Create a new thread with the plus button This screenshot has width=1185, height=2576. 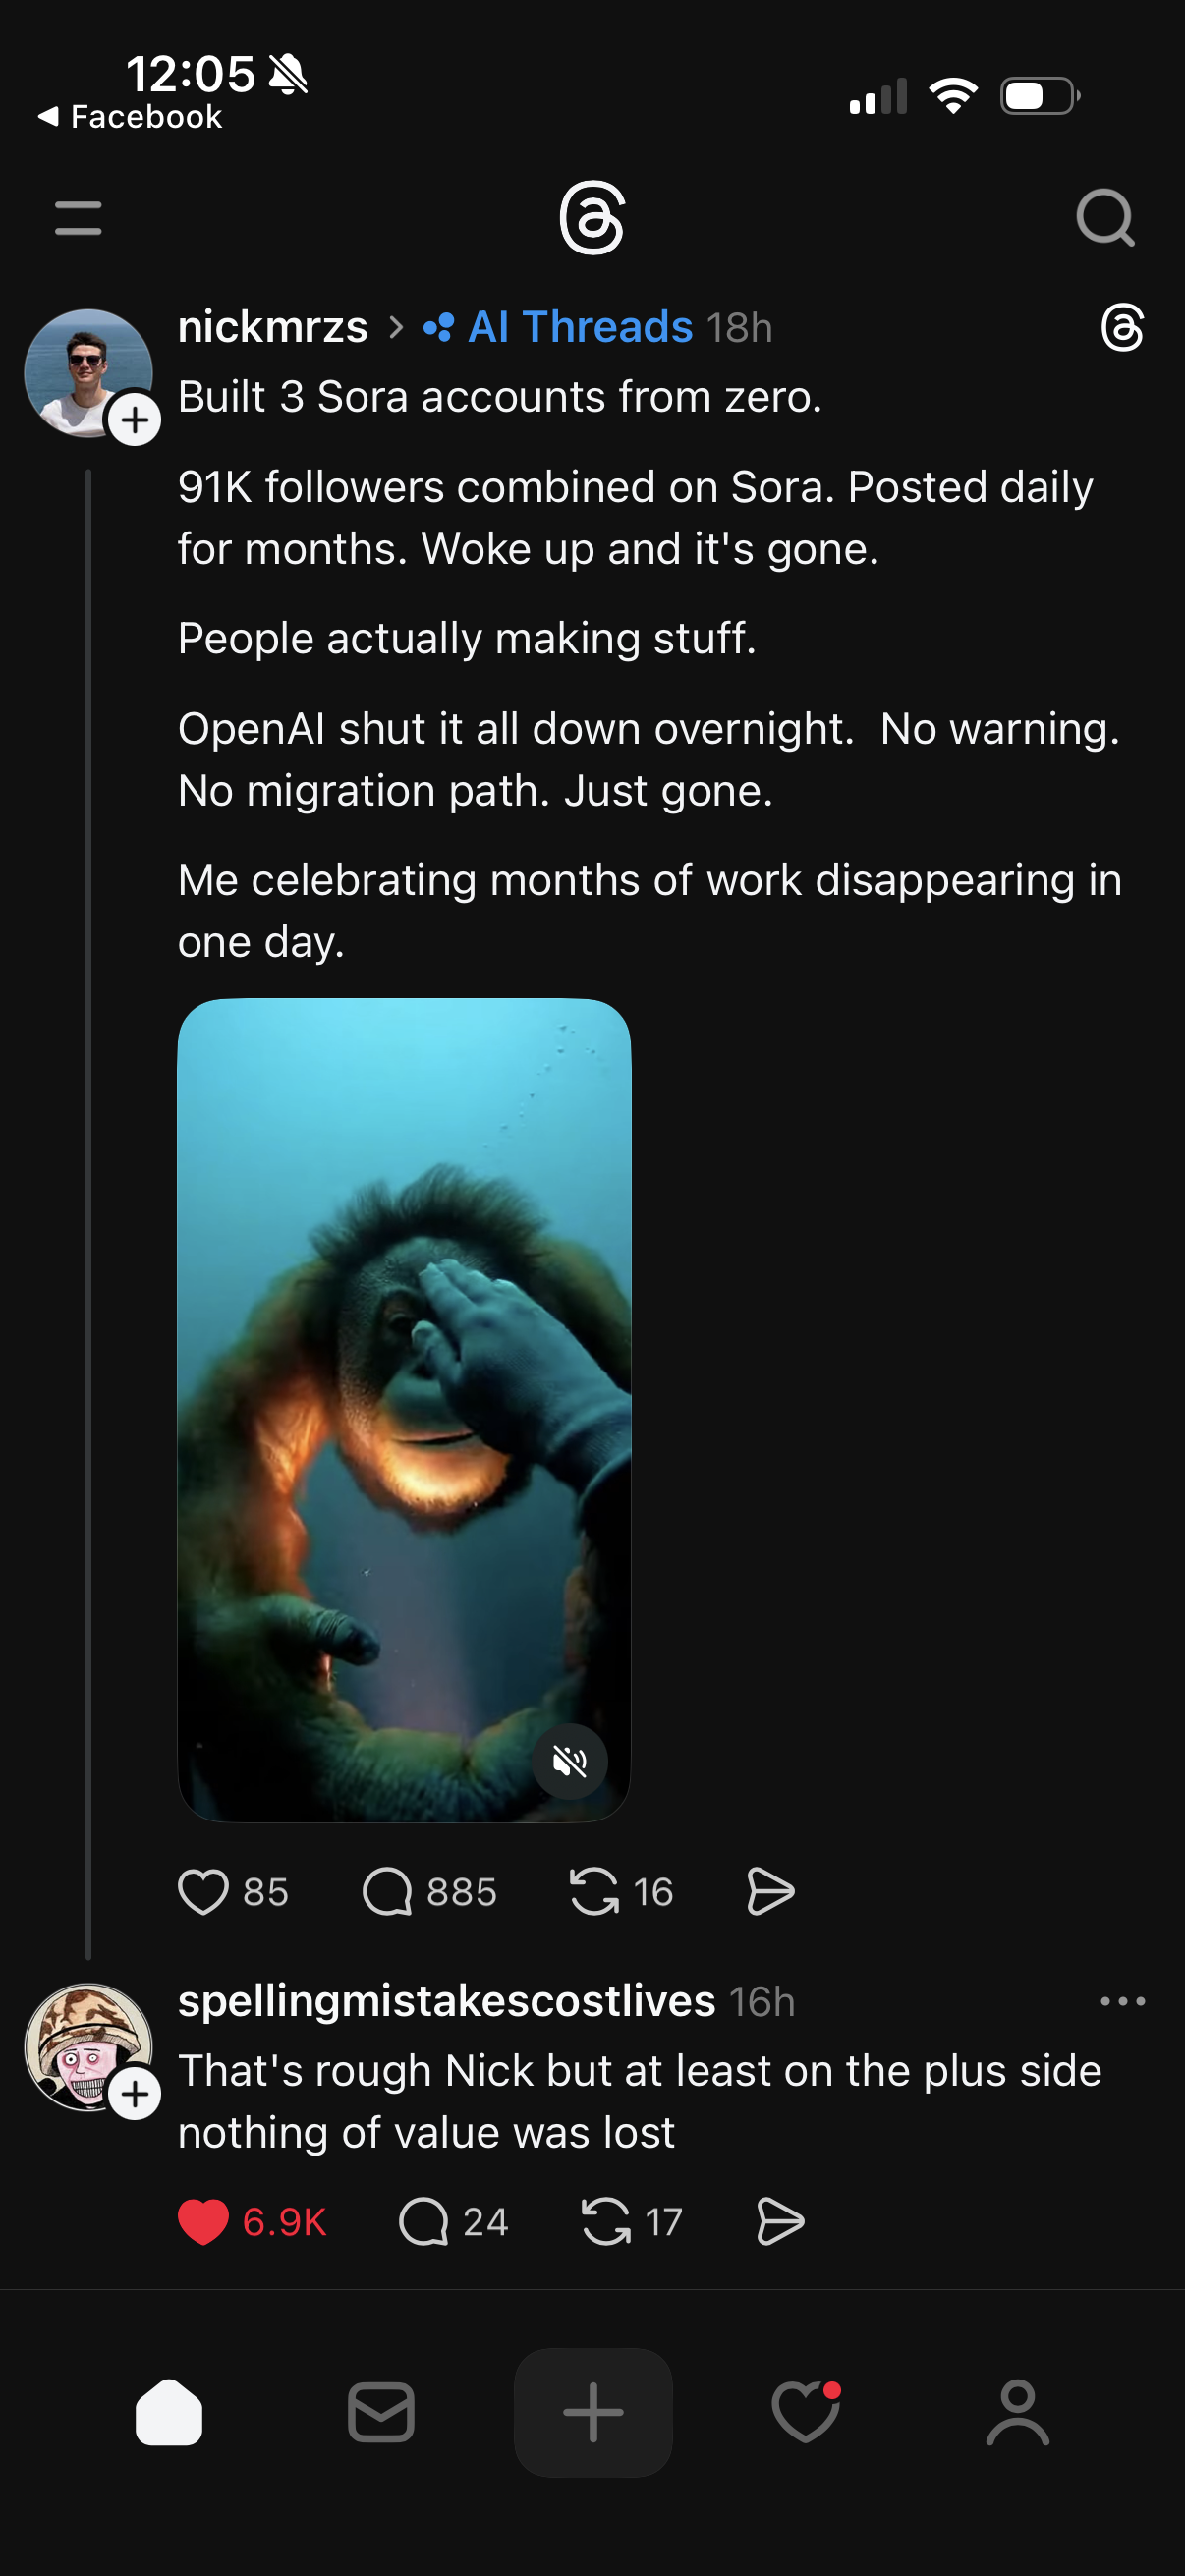point(593,2412)
